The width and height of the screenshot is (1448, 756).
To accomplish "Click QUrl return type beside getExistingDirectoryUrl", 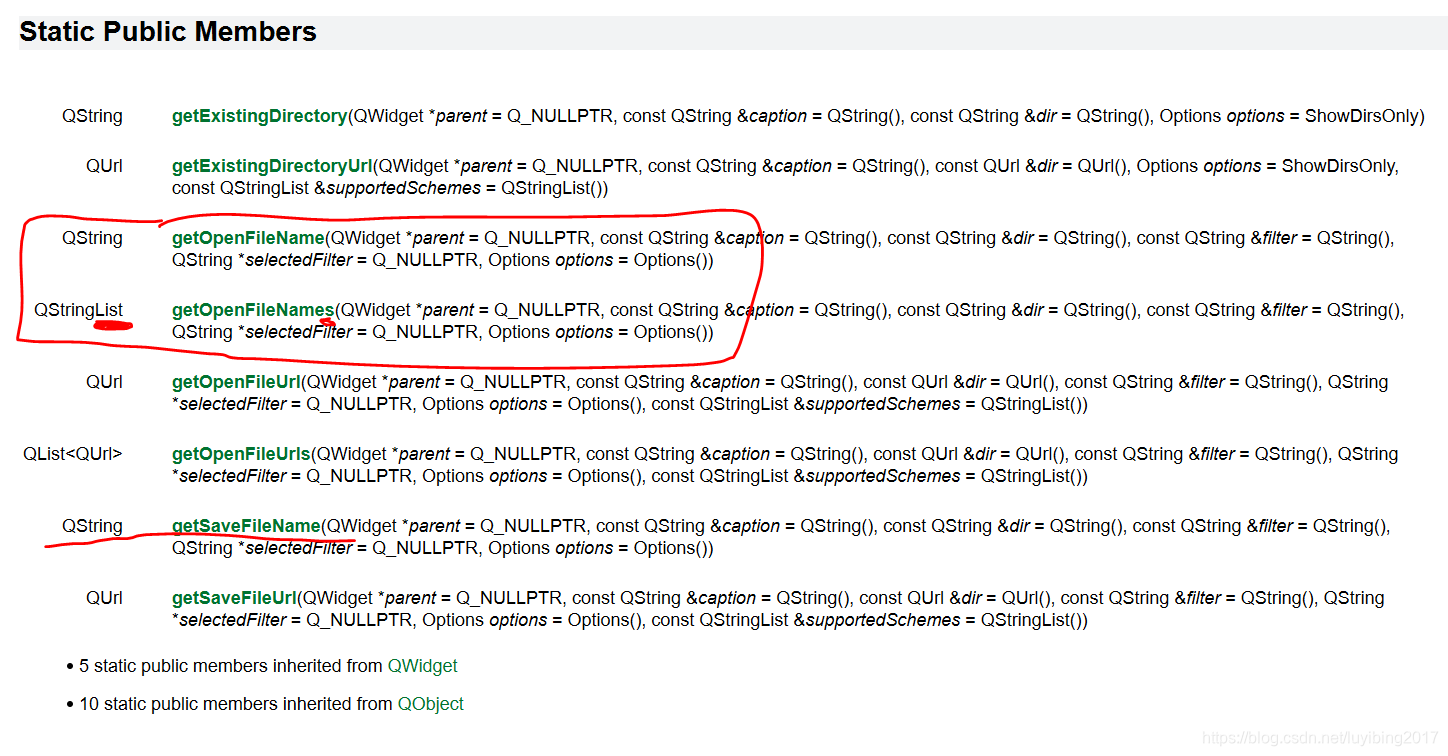I will coord(104,166).
